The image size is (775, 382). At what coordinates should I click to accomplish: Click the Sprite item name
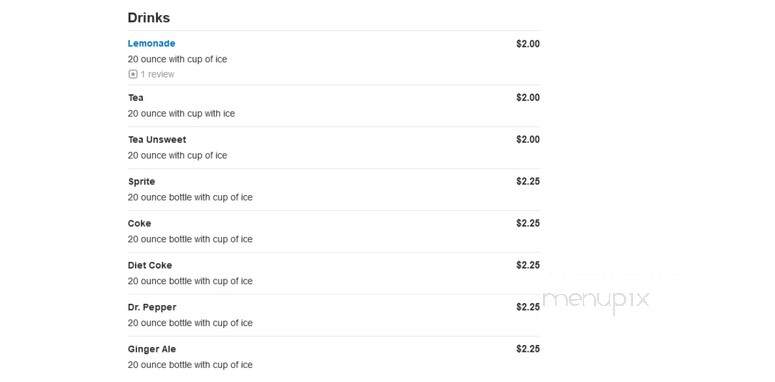141,181
